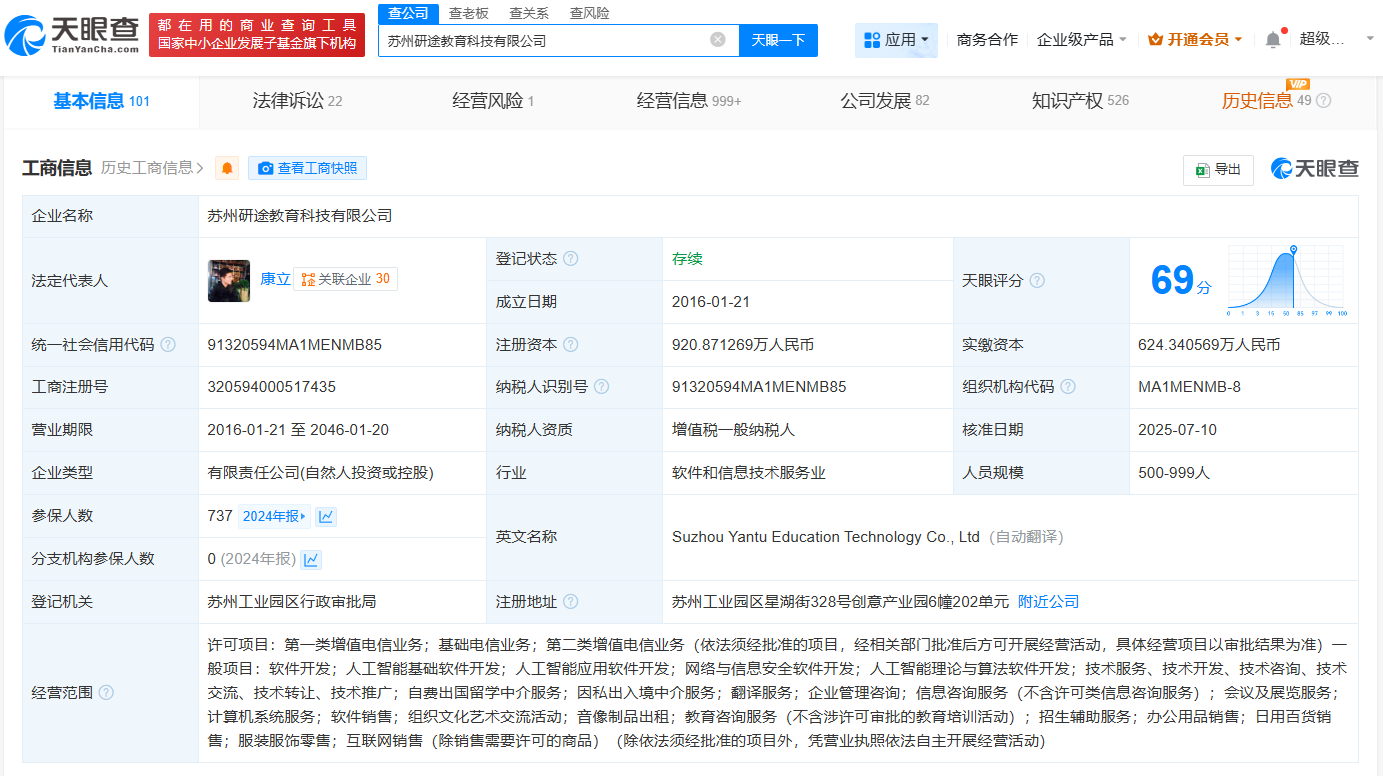1383x776 pixels.
Task: Click the camera icon on 查看工商快照
Action: (x=264, y=167)
